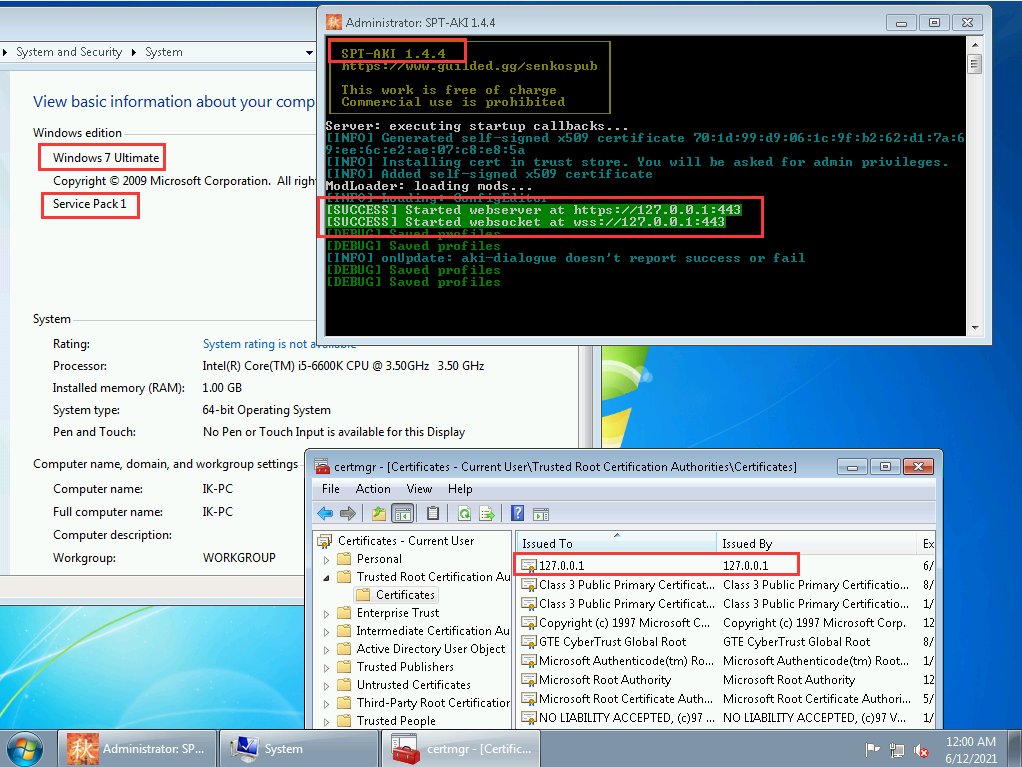Click the certificate icon of NO LIABILITY ACCEPTED row
Image resolution: width=1022 pixels, height=767 pixels.
pos(529,717)
